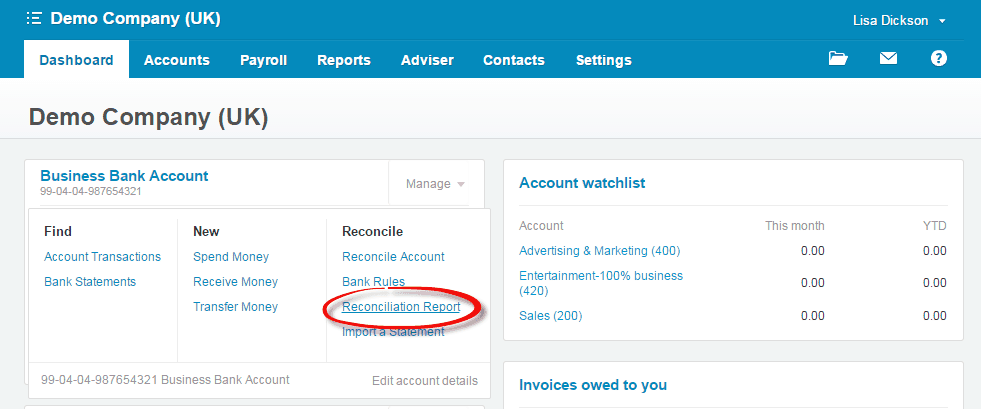Click the This month column header

coord(795,226)
